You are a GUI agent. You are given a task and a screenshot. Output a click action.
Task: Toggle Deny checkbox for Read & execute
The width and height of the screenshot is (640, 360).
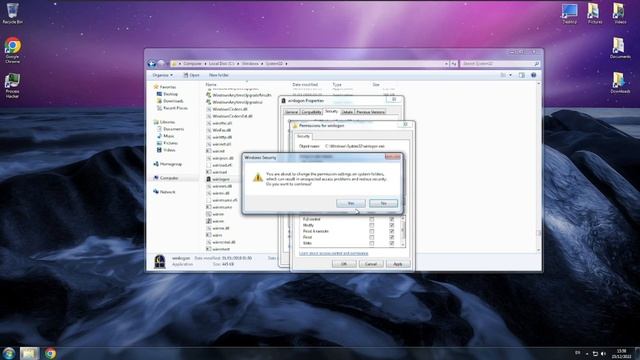392,231
